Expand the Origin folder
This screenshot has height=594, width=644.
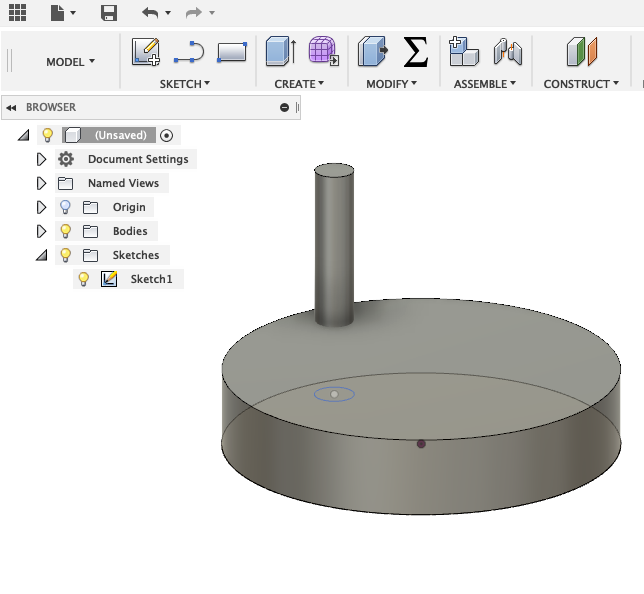pos(41,207)
